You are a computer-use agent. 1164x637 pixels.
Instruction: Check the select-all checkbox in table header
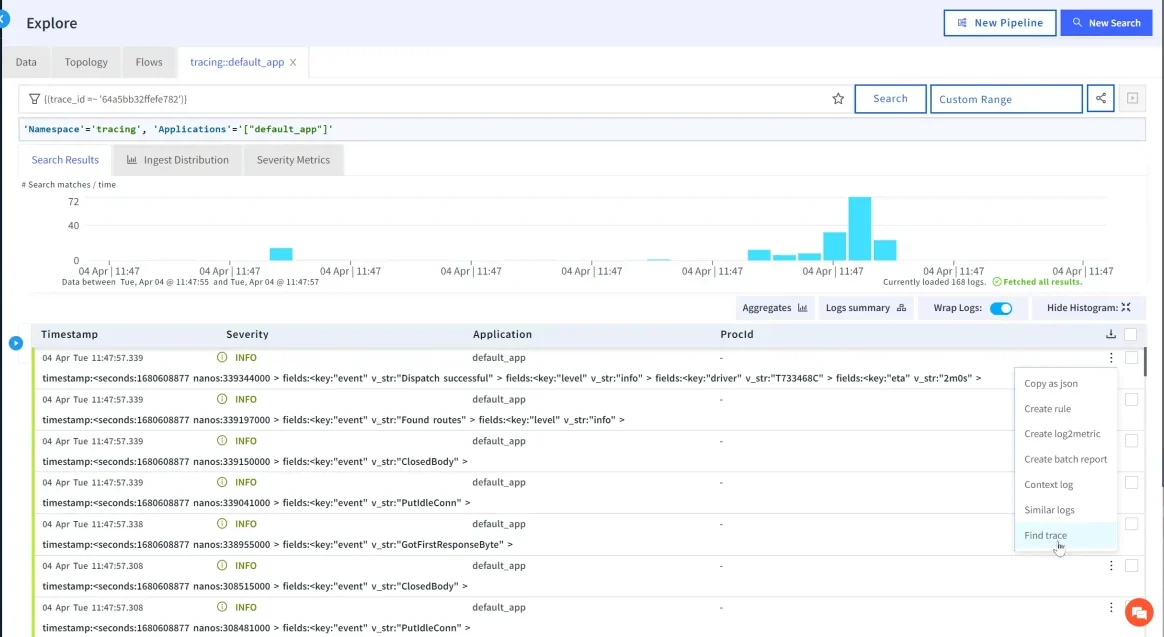tap(1131, 335)
